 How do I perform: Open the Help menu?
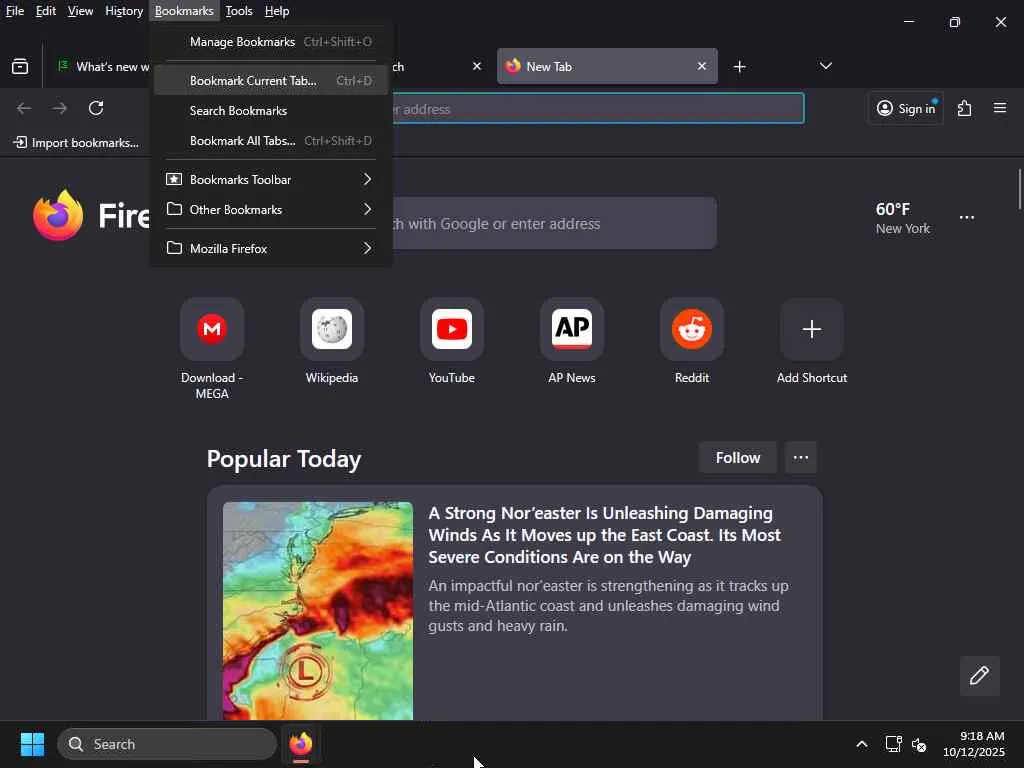[277, 11]
